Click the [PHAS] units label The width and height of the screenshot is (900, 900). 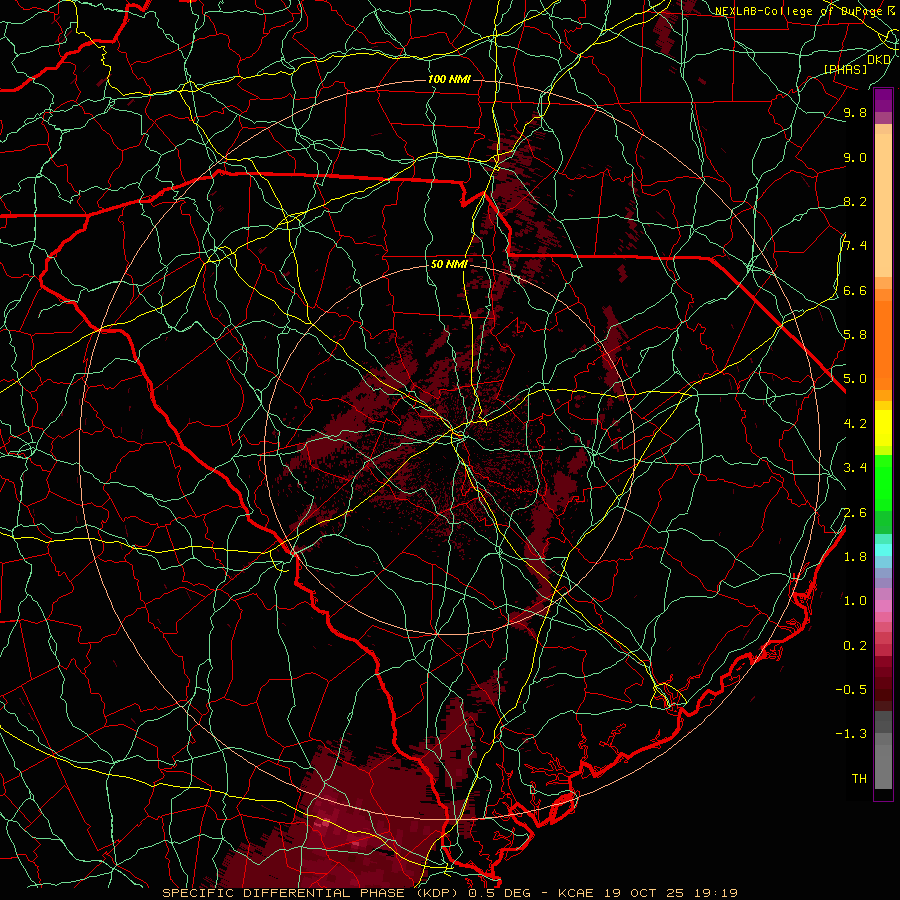click(x=845, y=69)
